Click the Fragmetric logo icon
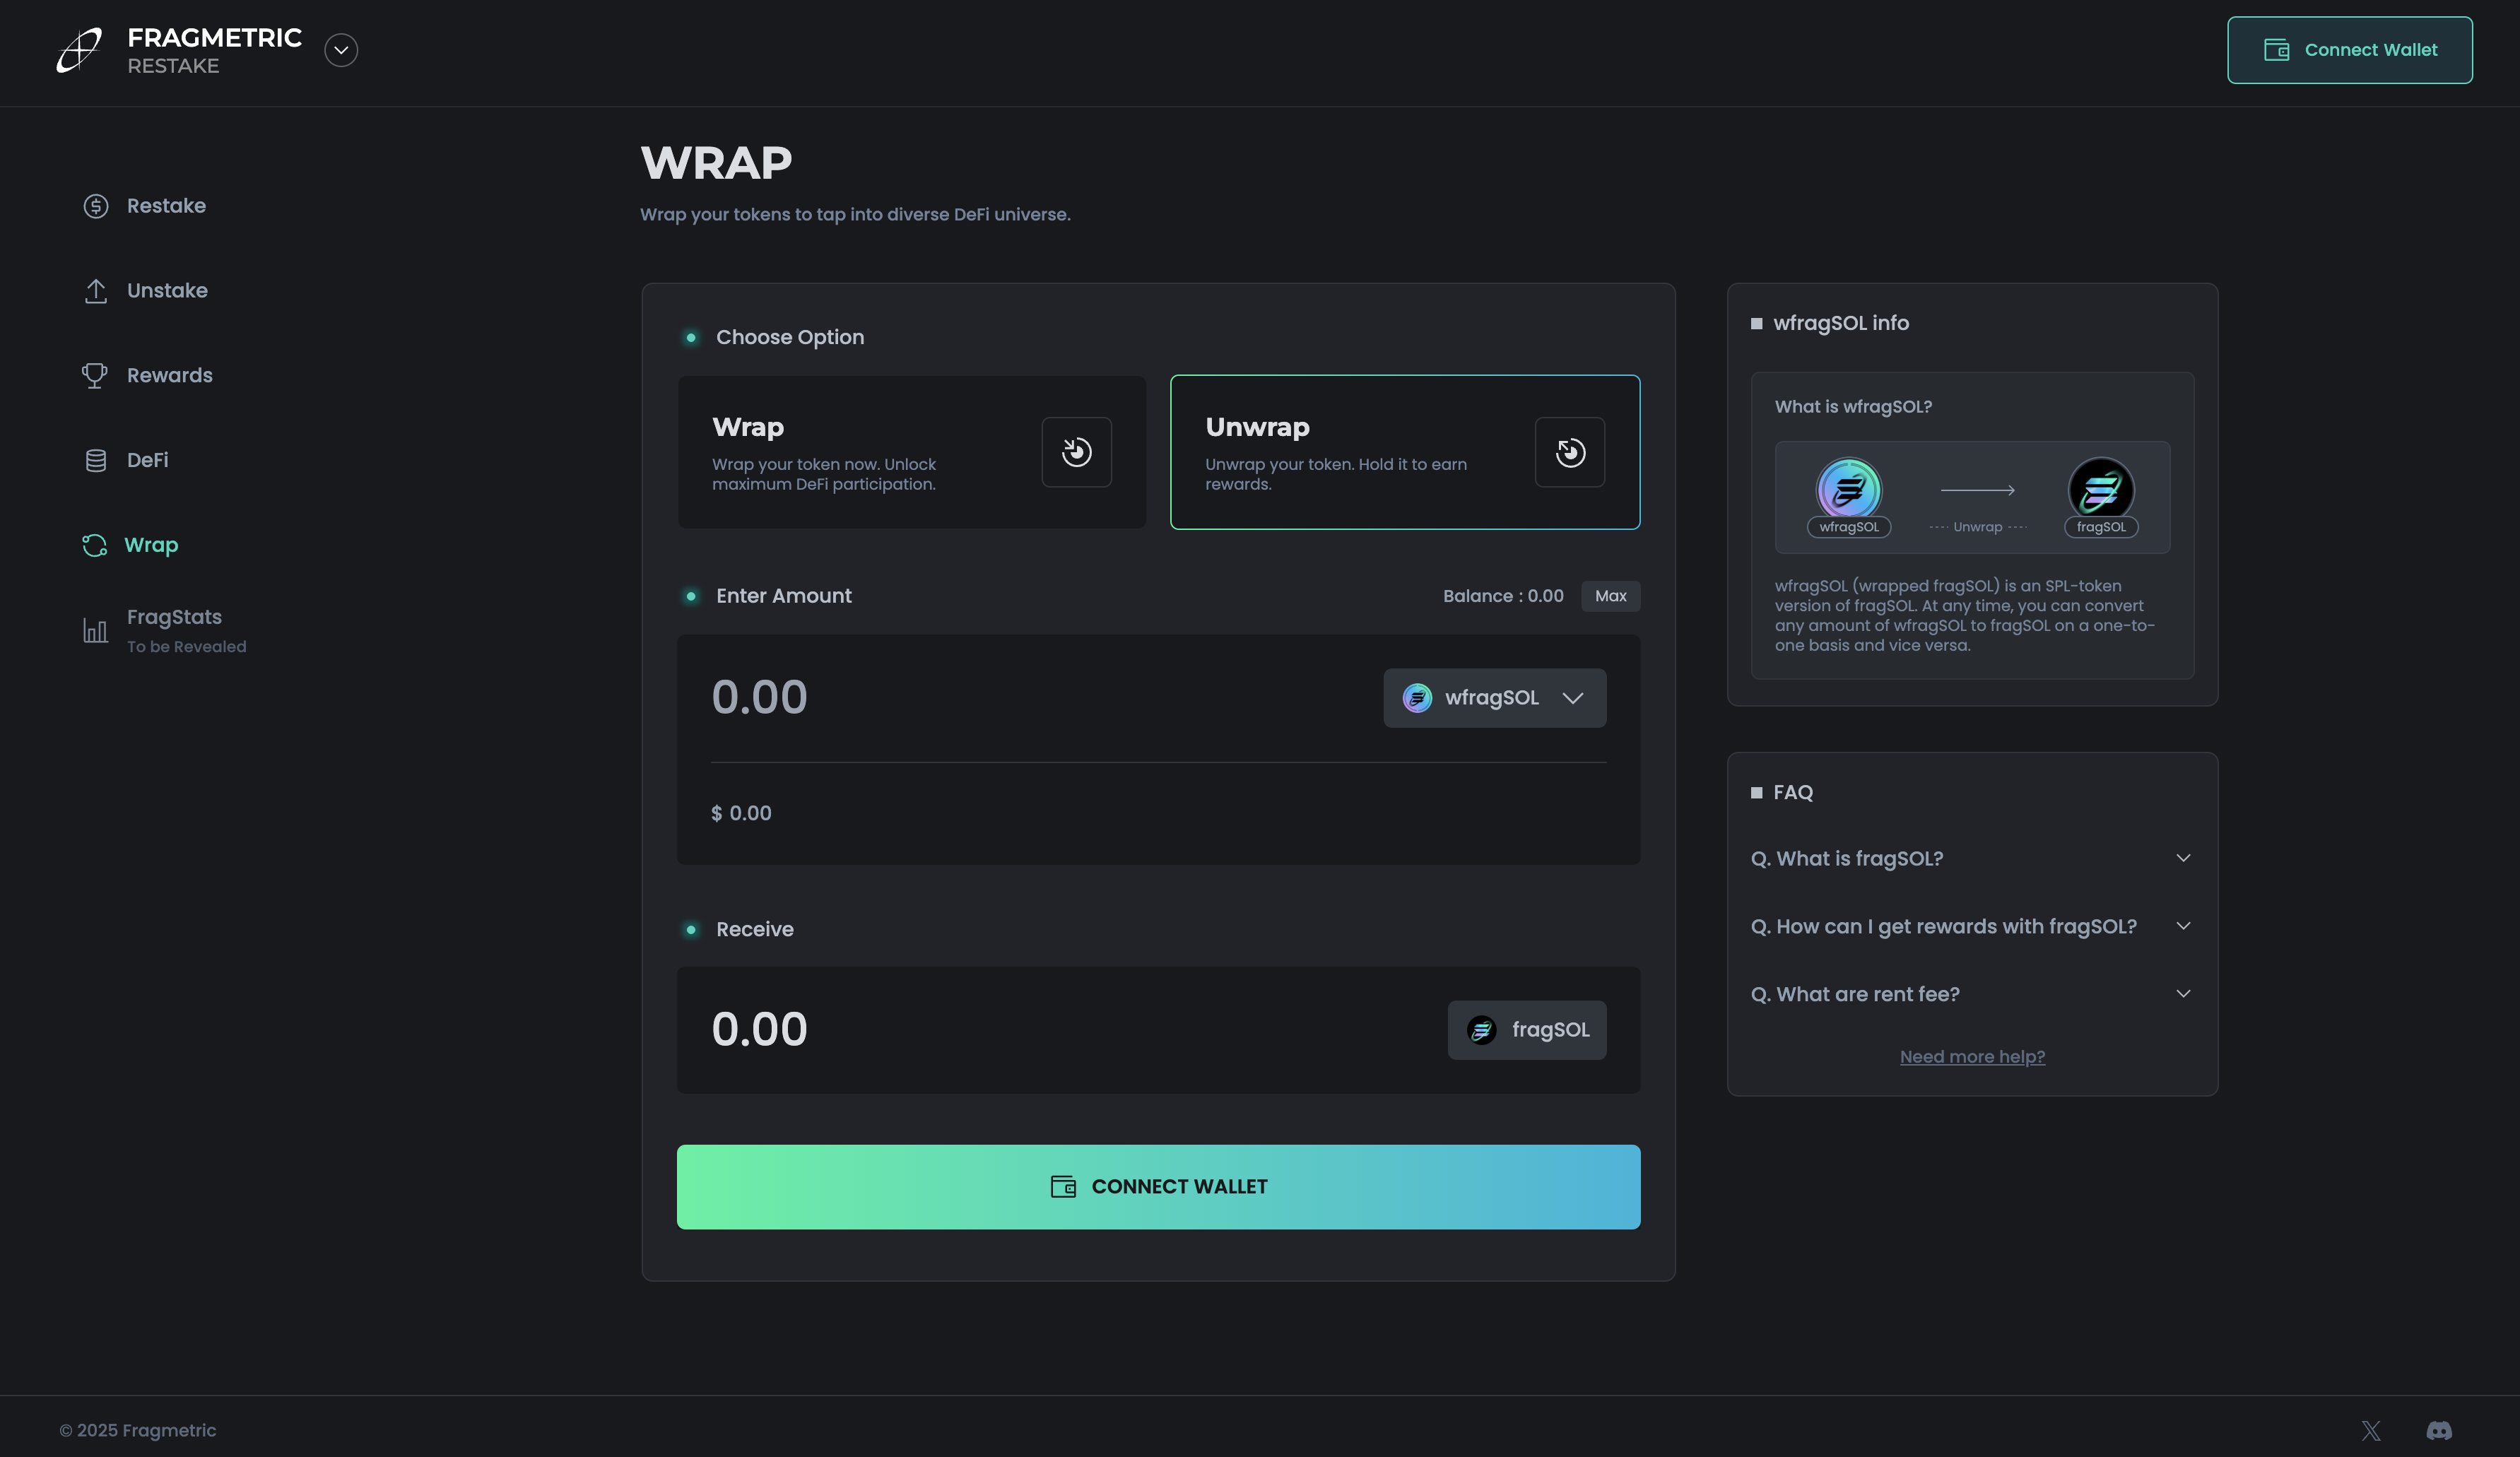 point(79,50)
